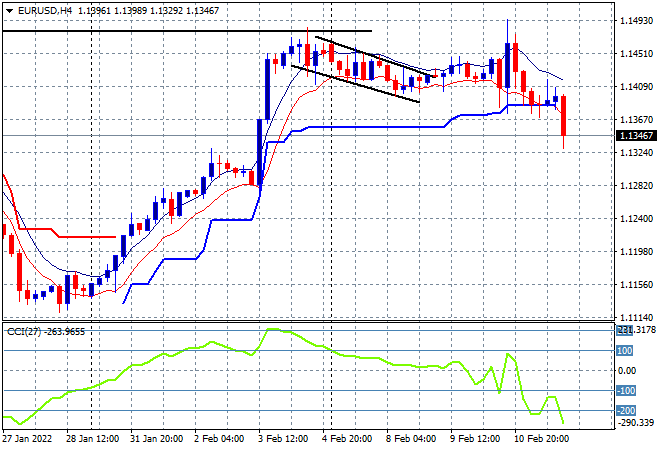Select the black horizontal resistance line near 1.14800
The width and height of the screenshot is (660, 450).
pos(187,31)
